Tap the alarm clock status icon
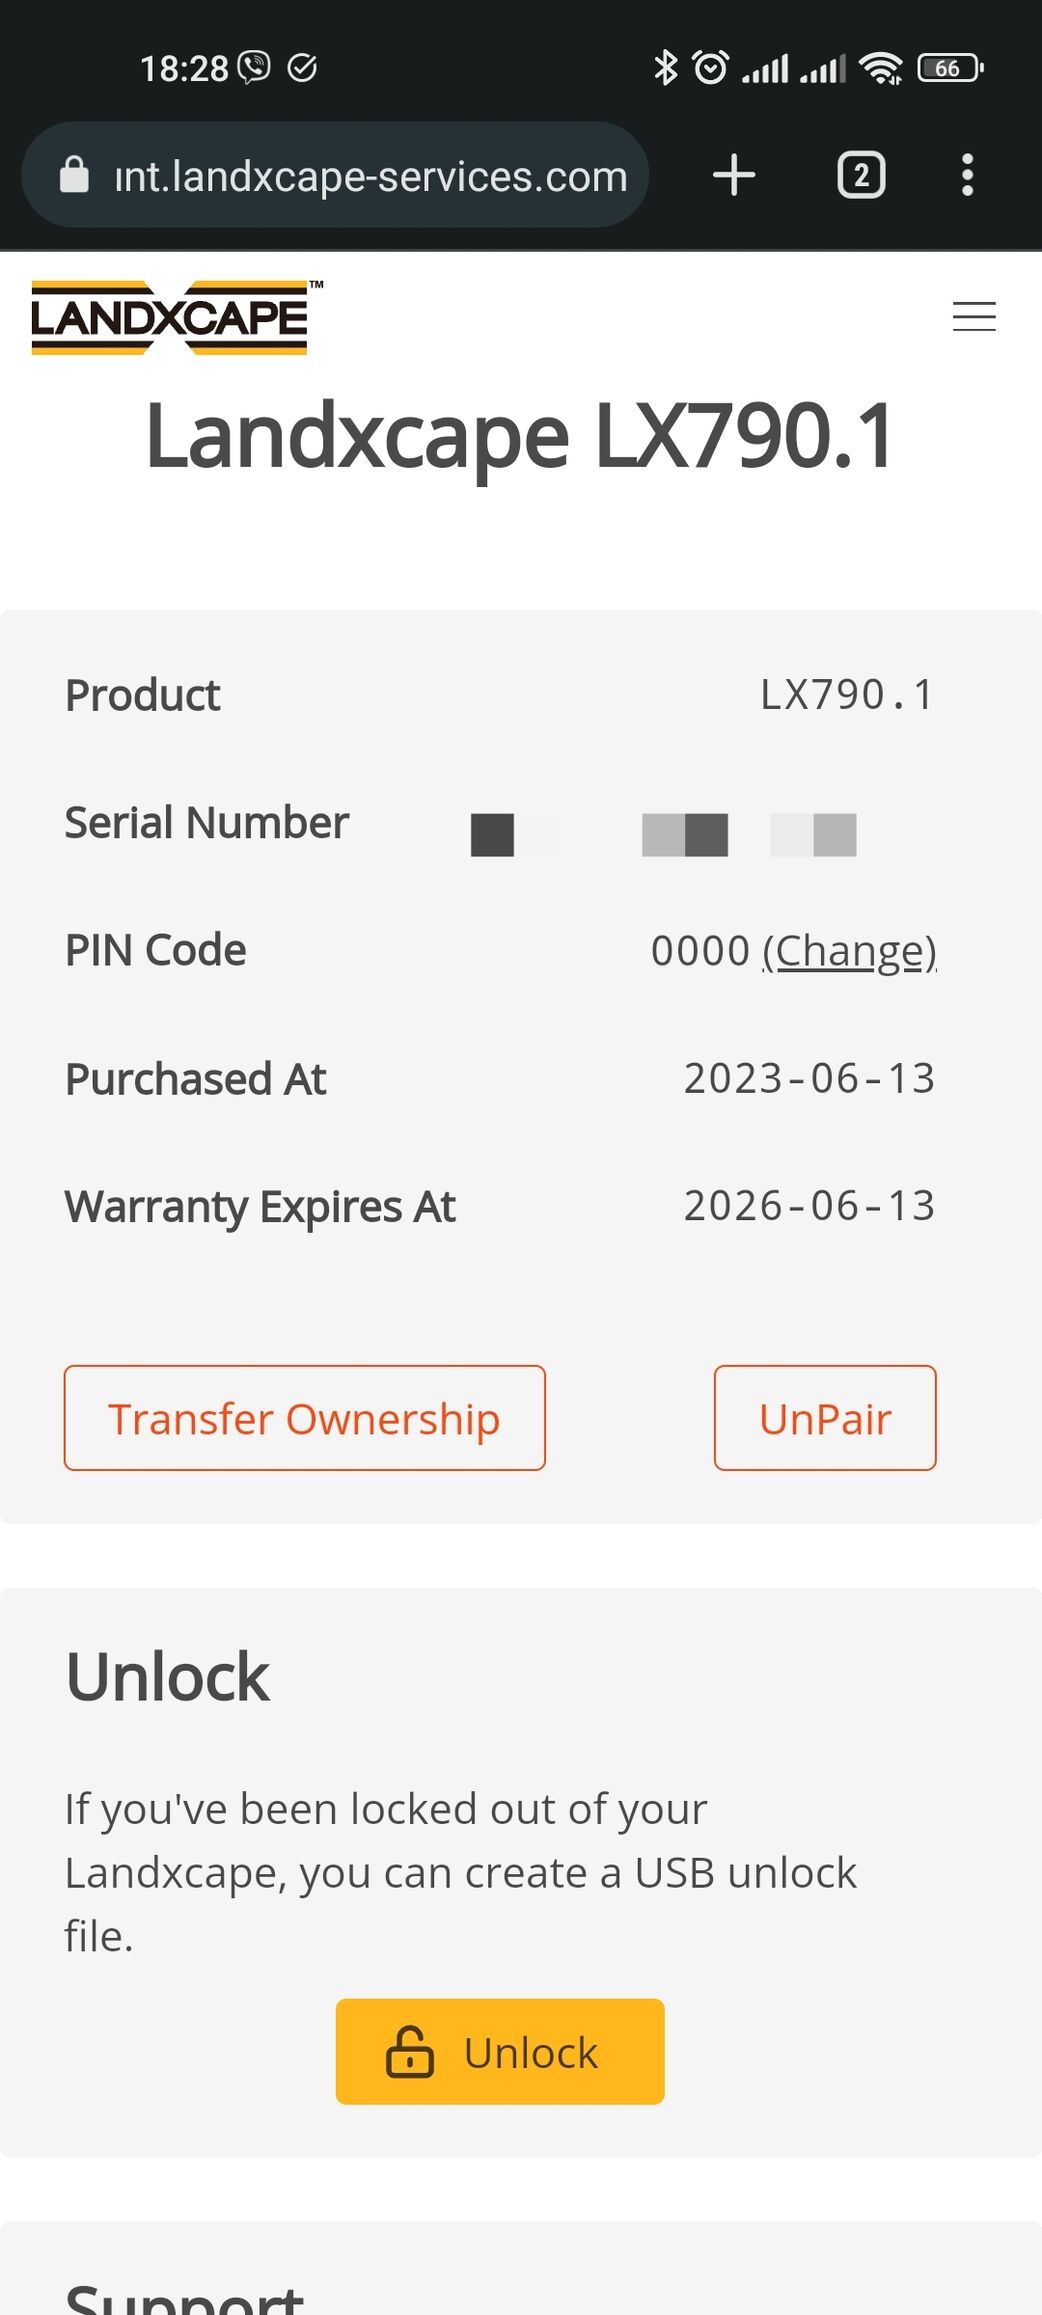This screenshot has height=2315, width=1042. (x=711, y=68)
